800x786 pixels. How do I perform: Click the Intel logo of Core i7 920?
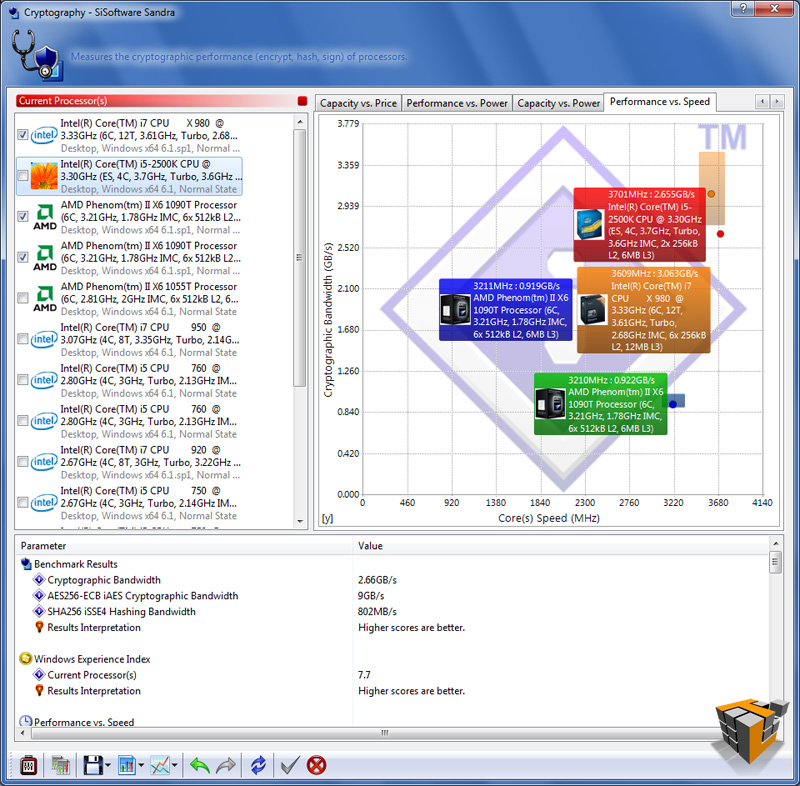point(44,462)
